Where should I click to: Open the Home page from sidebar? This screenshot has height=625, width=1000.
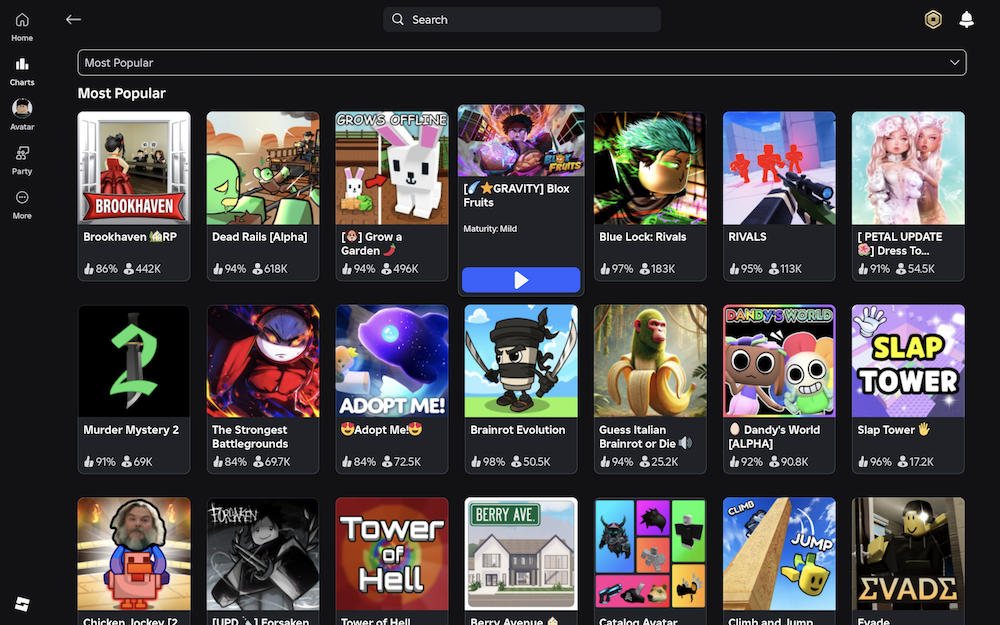click(22, 27)
